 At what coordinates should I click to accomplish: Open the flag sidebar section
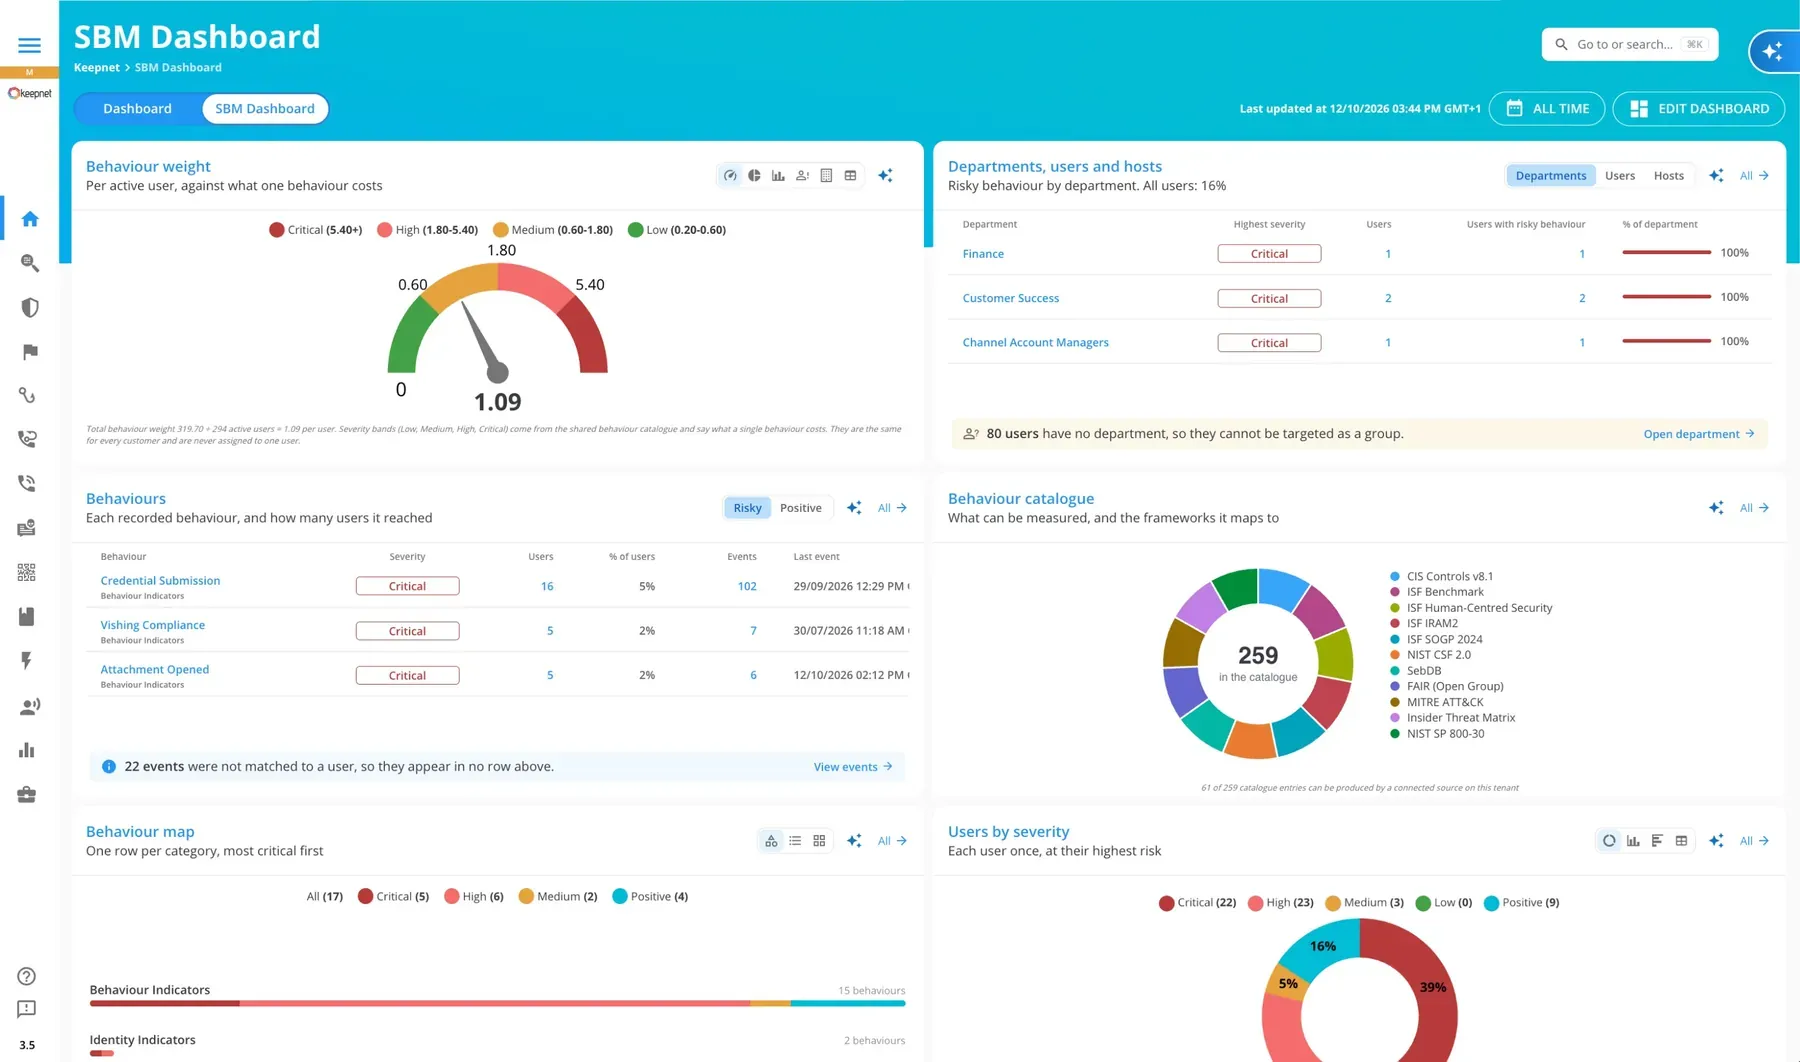29,351
